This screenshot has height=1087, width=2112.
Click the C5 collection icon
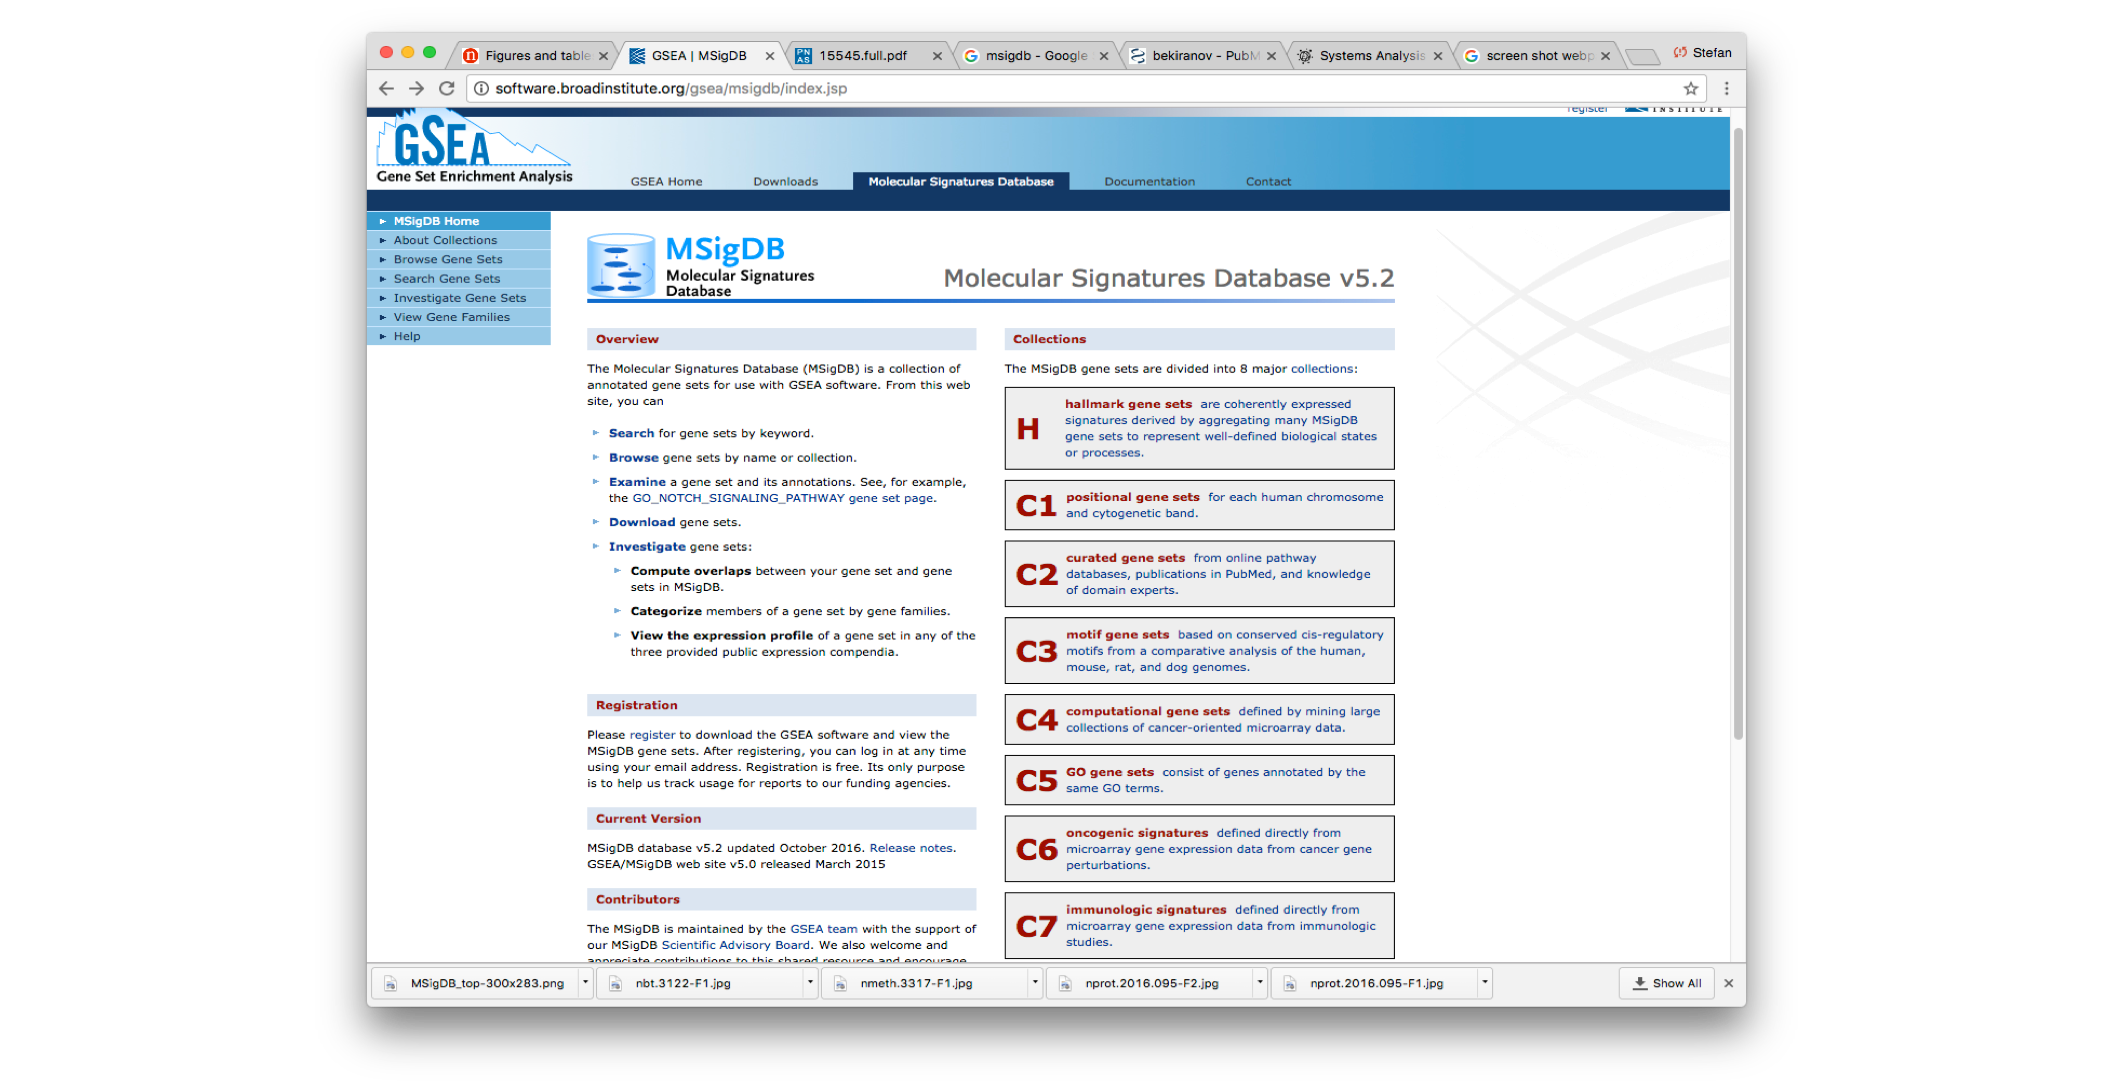point(1036,780)
